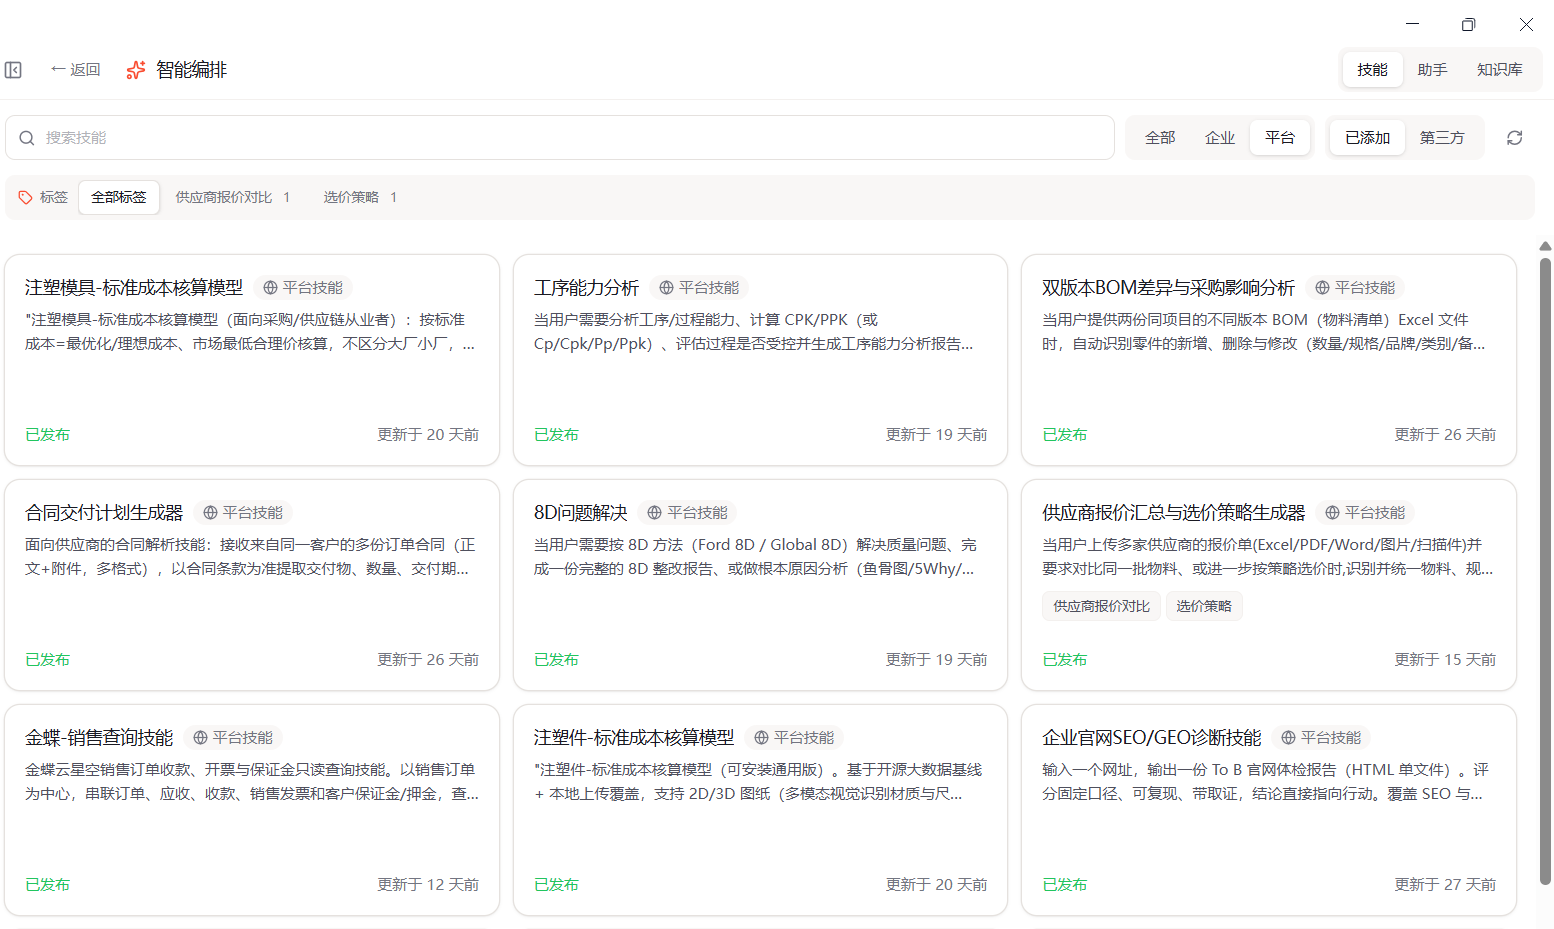
Task: Open the 8D问题解决 skill card
Action: (x=760, y=585)
